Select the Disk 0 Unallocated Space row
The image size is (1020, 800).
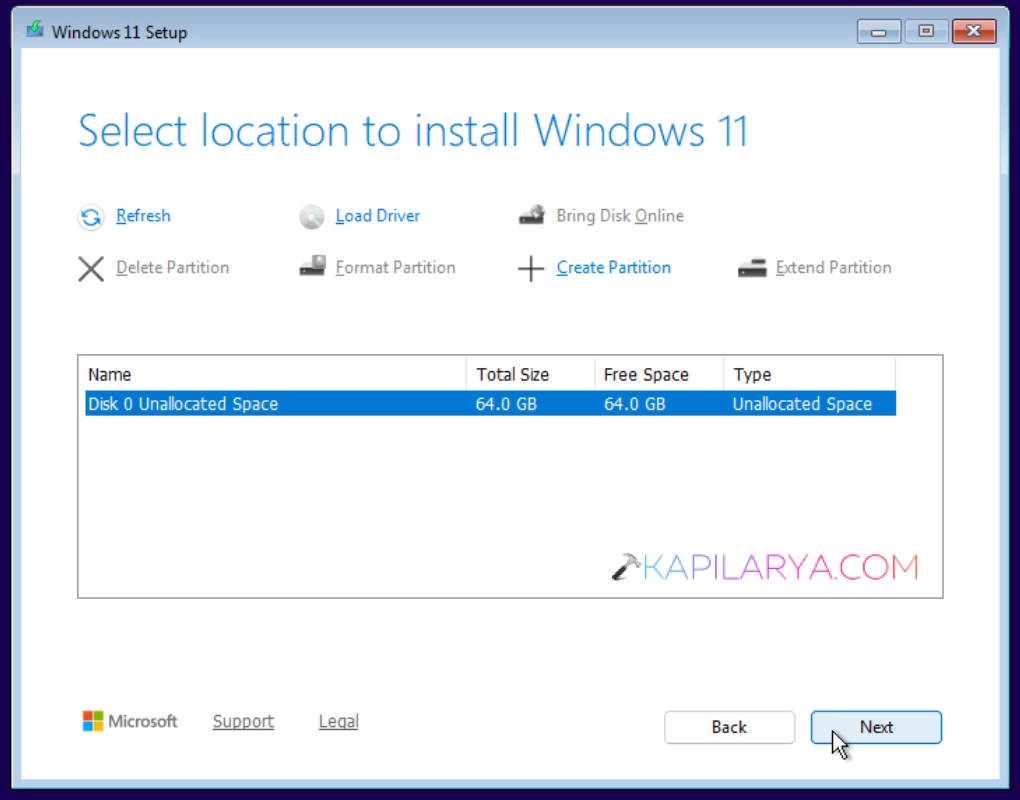pos(490,404)
